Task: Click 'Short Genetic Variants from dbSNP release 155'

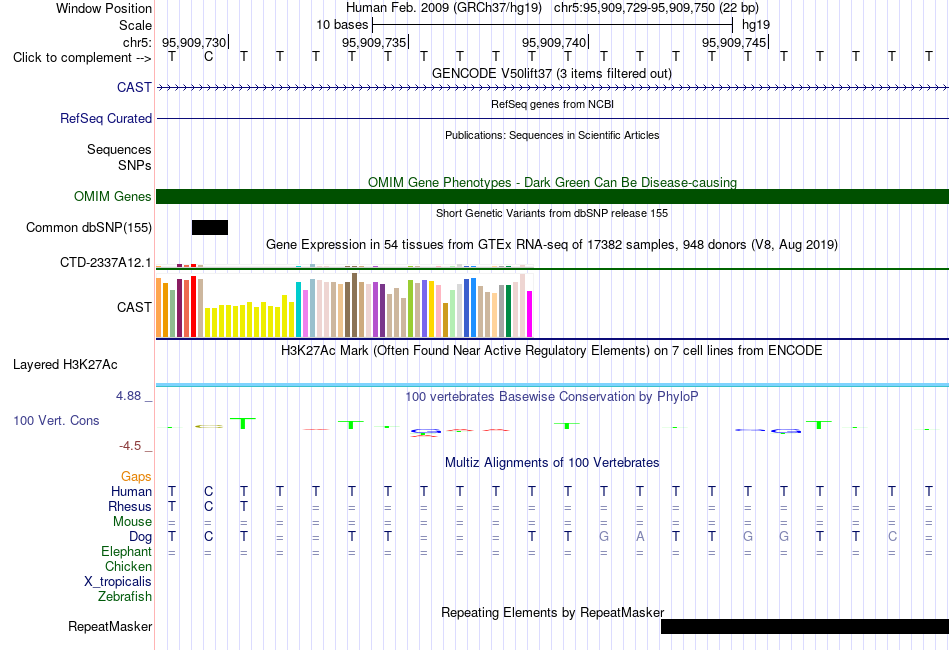Action: (552, 213)
